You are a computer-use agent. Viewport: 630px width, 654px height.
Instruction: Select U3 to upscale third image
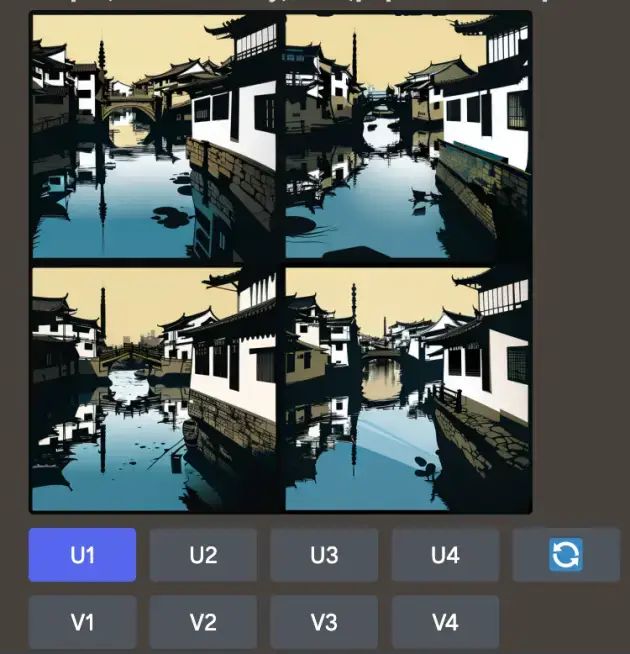pyautogui.click(x=324, y=555)
